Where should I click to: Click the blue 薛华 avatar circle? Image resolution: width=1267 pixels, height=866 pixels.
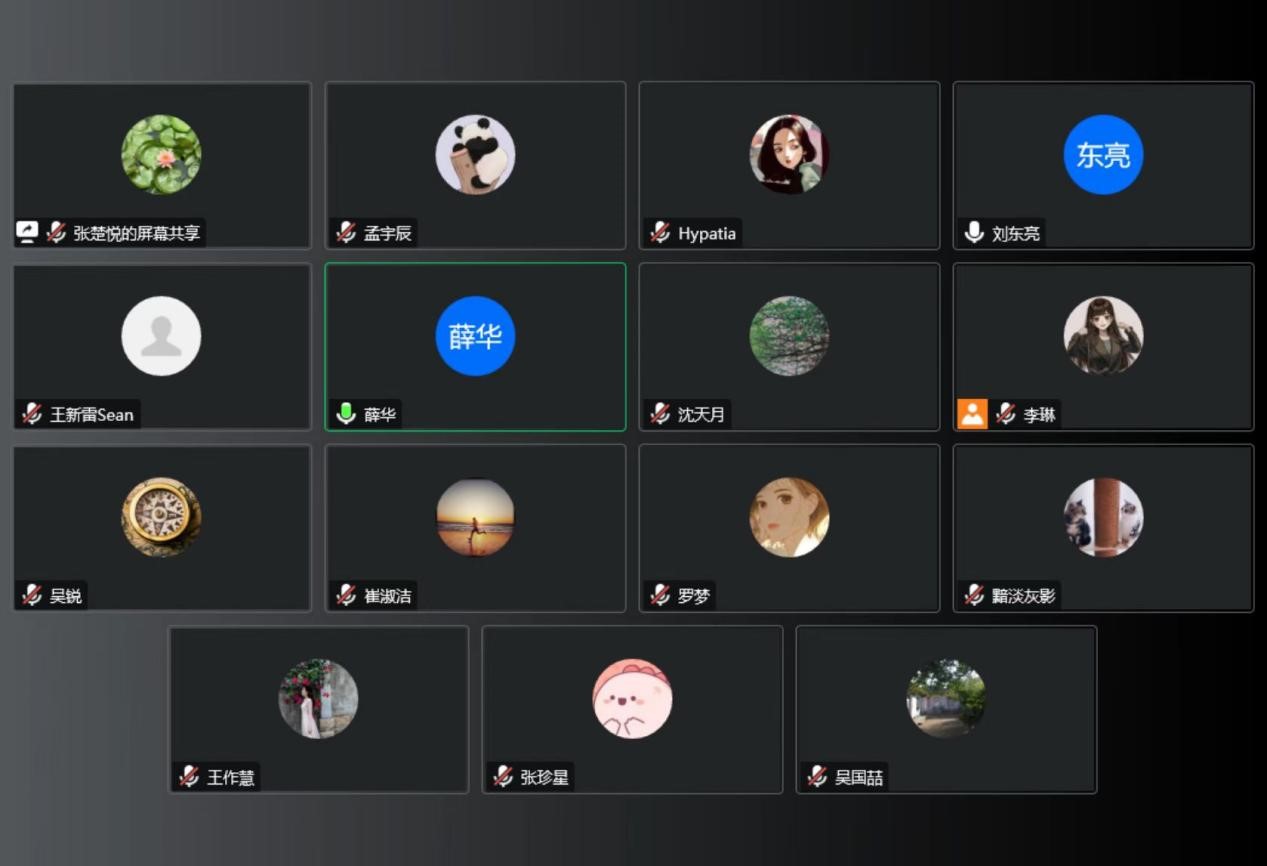coord(475,336)
